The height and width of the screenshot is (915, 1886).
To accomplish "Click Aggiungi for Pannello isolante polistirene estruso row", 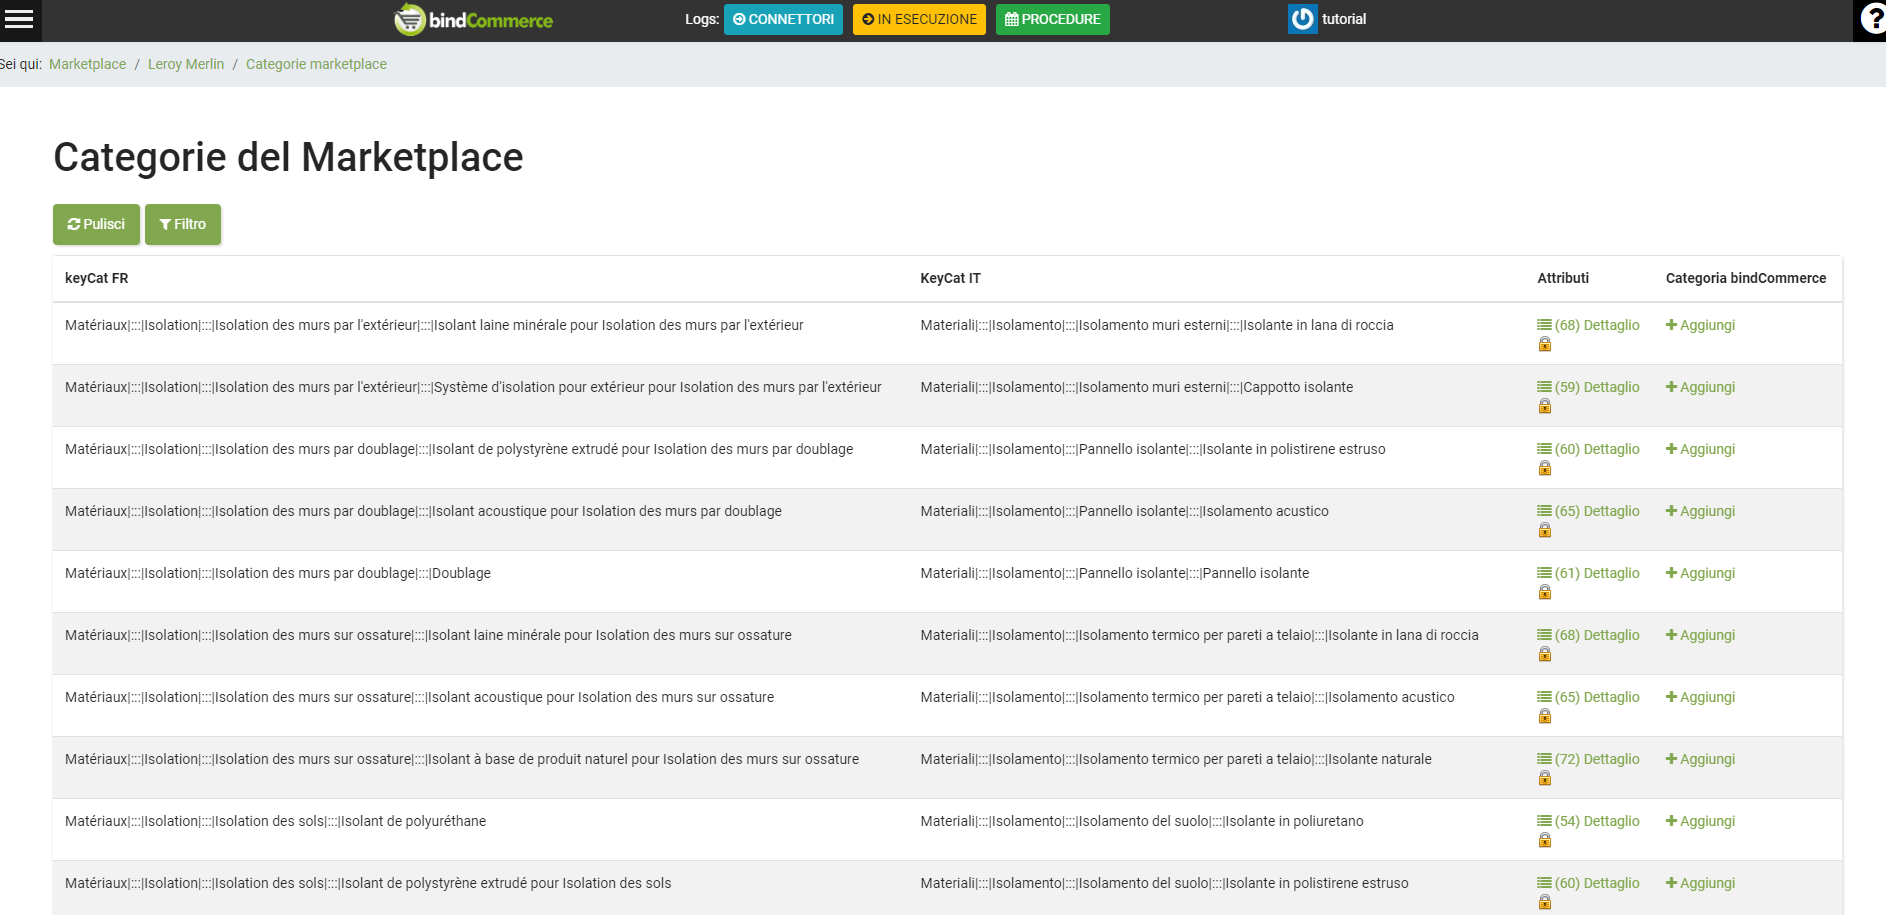I will (x=1700, y=449).
